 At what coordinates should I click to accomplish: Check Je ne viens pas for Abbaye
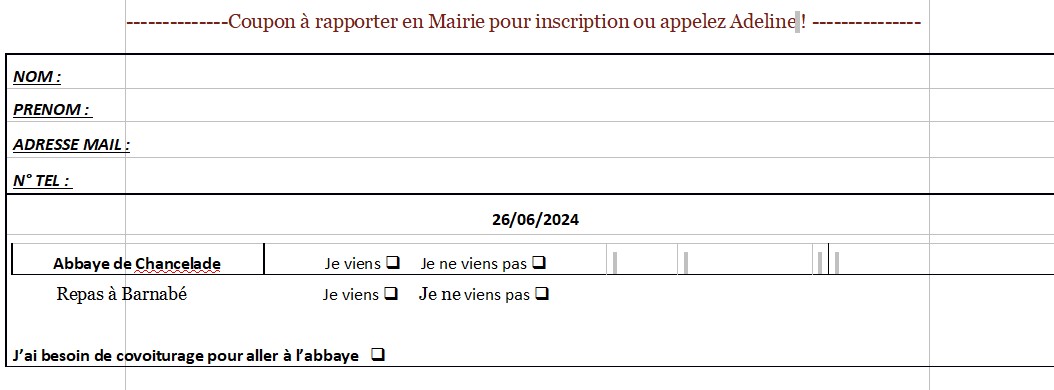point(538,262)
